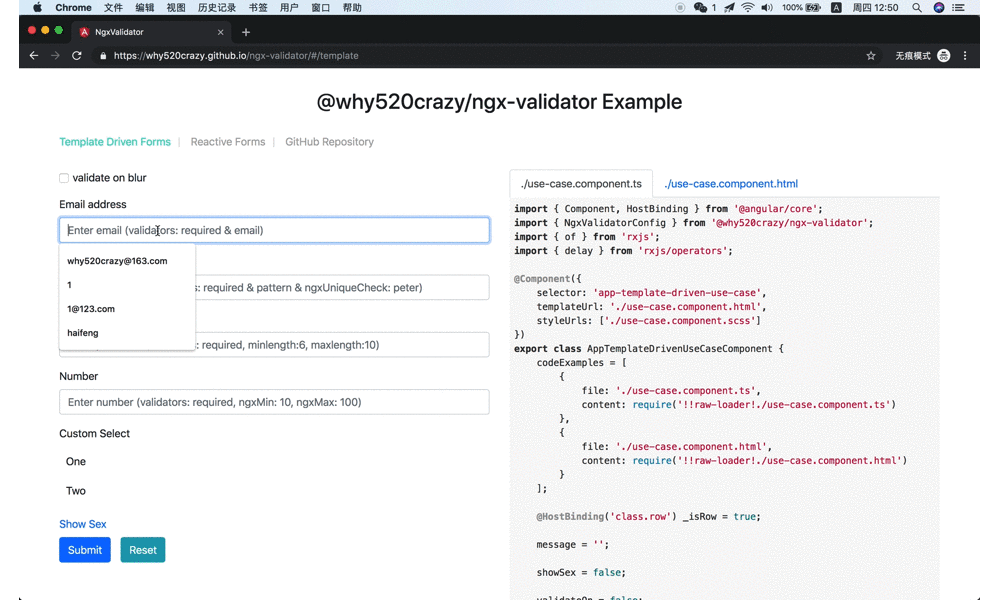Click the lock site info icon

pos(103,55)
